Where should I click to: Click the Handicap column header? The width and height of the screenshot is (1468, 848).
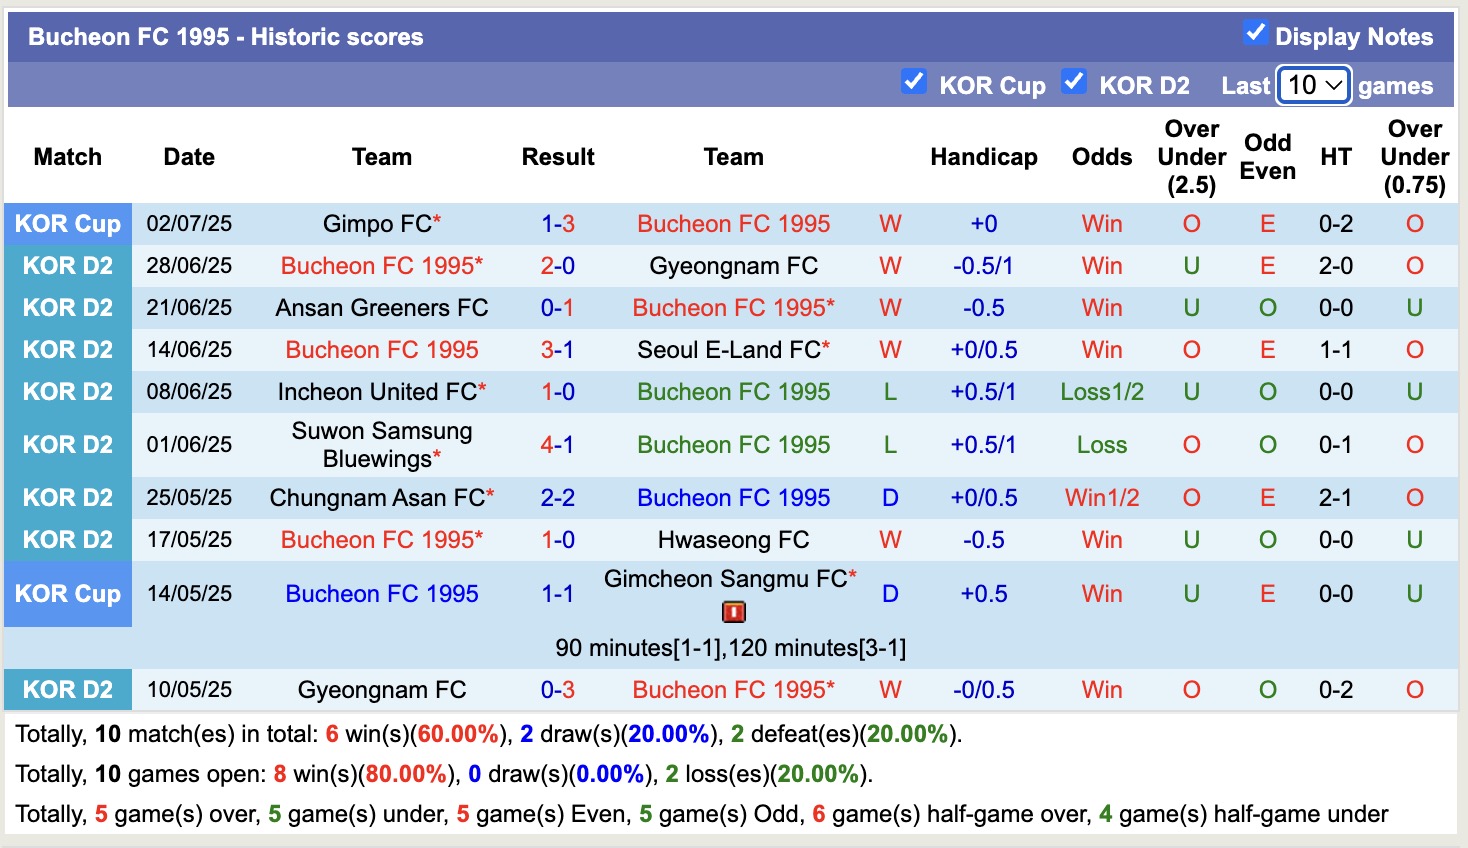(x=983, y=156)
